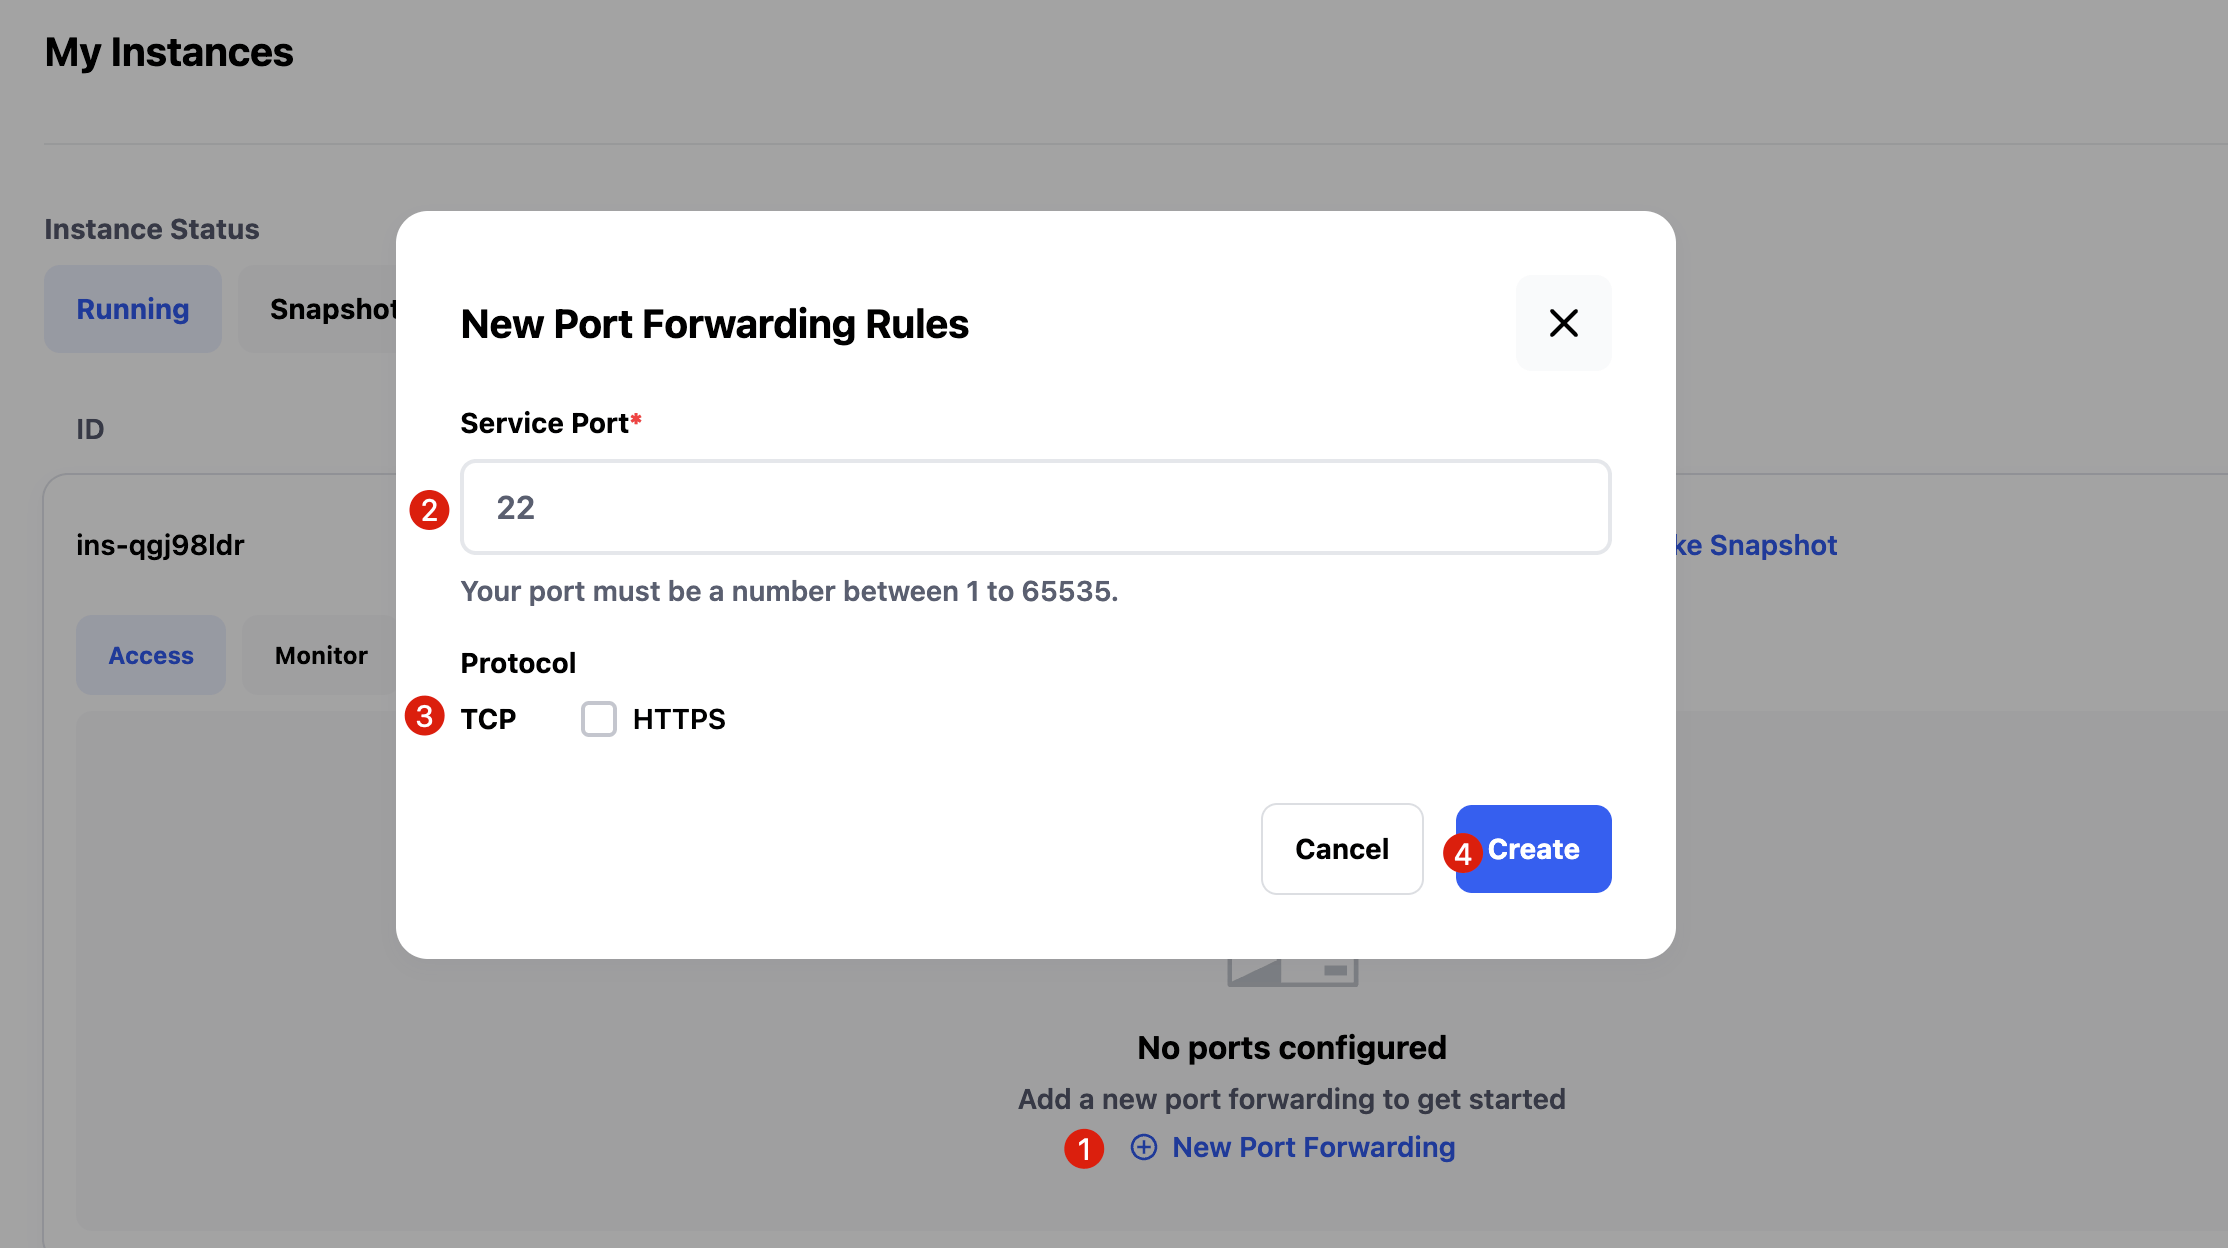Select the Access tab
Screen dimensions: 2228x1248
pos(151,655)
